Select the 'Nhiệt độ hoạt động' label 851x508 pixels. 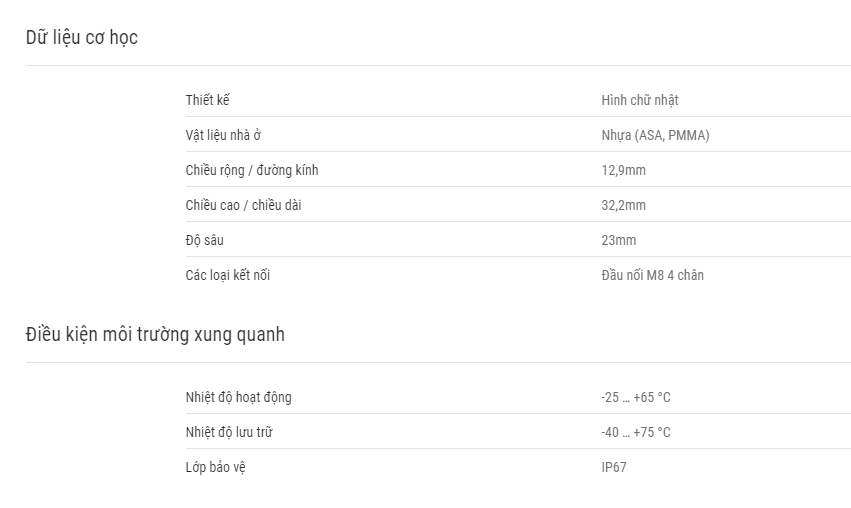[238, 397]
